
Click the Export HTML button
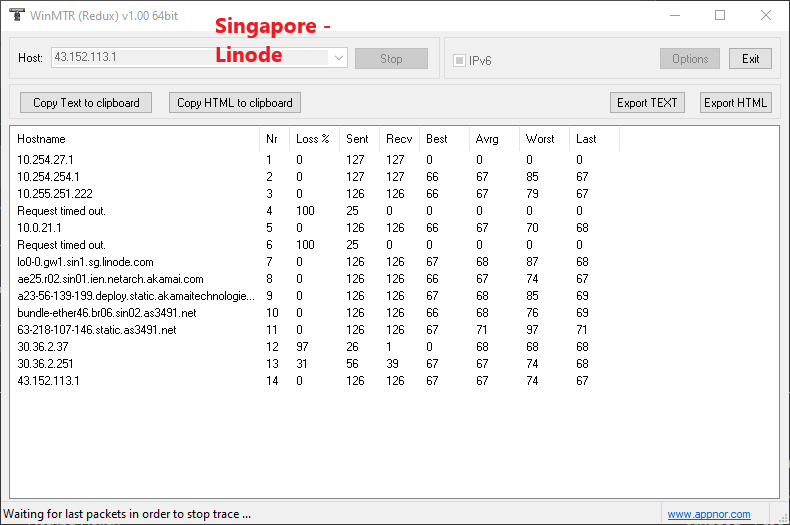click(735, 103)
